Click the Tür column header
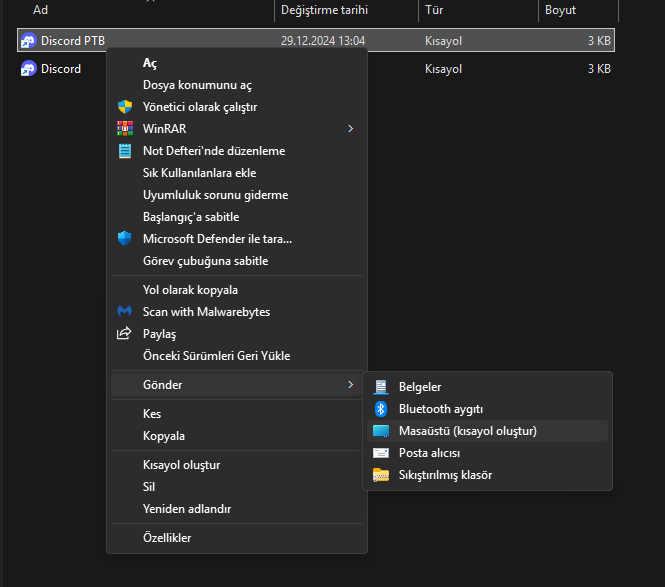The width and height of the screenshot is (665, 587). (435, 10)
